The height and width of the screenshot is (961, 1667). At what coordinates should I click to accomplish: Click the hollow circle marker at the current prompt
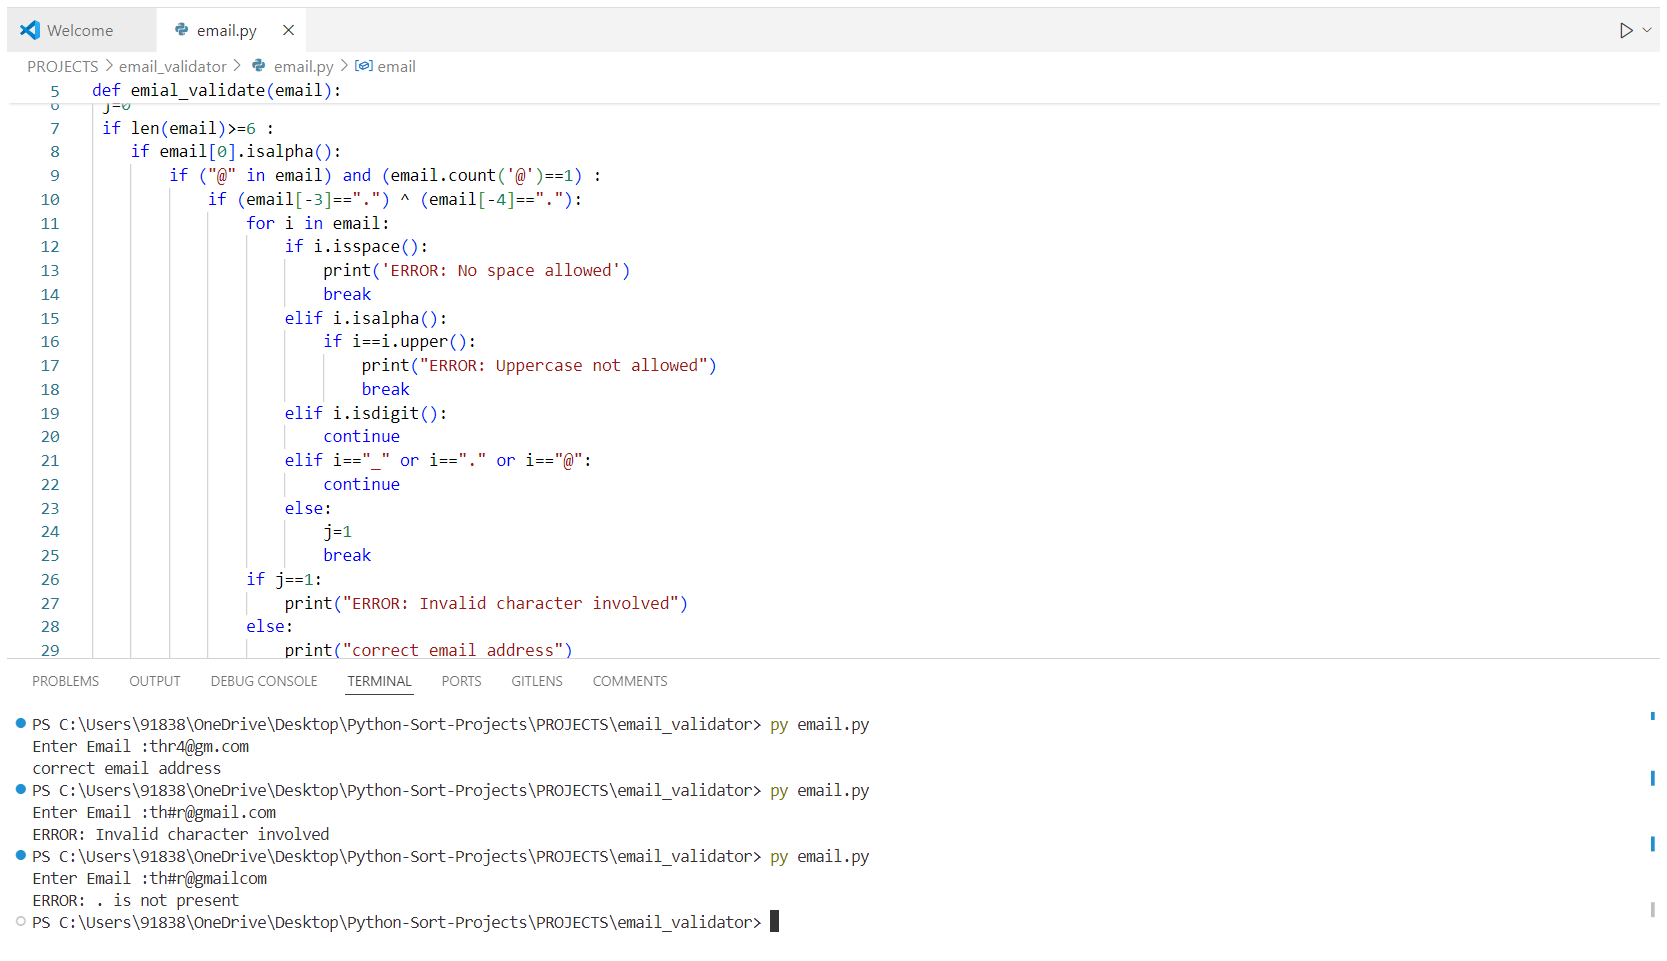(x=20, y=921)
